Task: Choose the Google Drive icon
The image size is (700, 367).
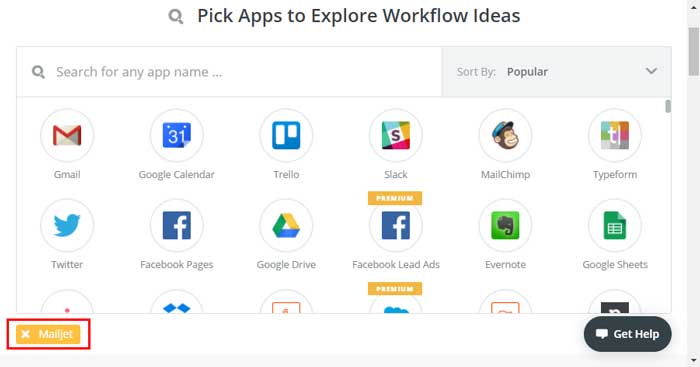Action: [286, 225]
